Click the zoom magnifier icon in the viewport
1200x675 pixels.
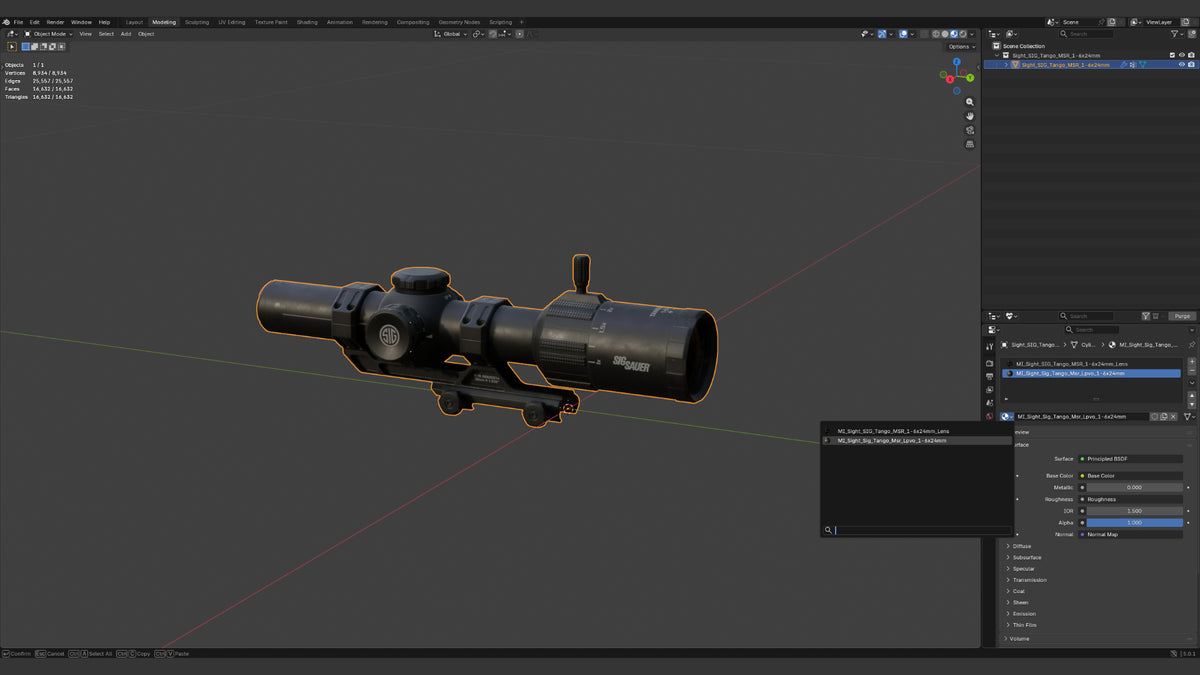(x=970, y=102)
